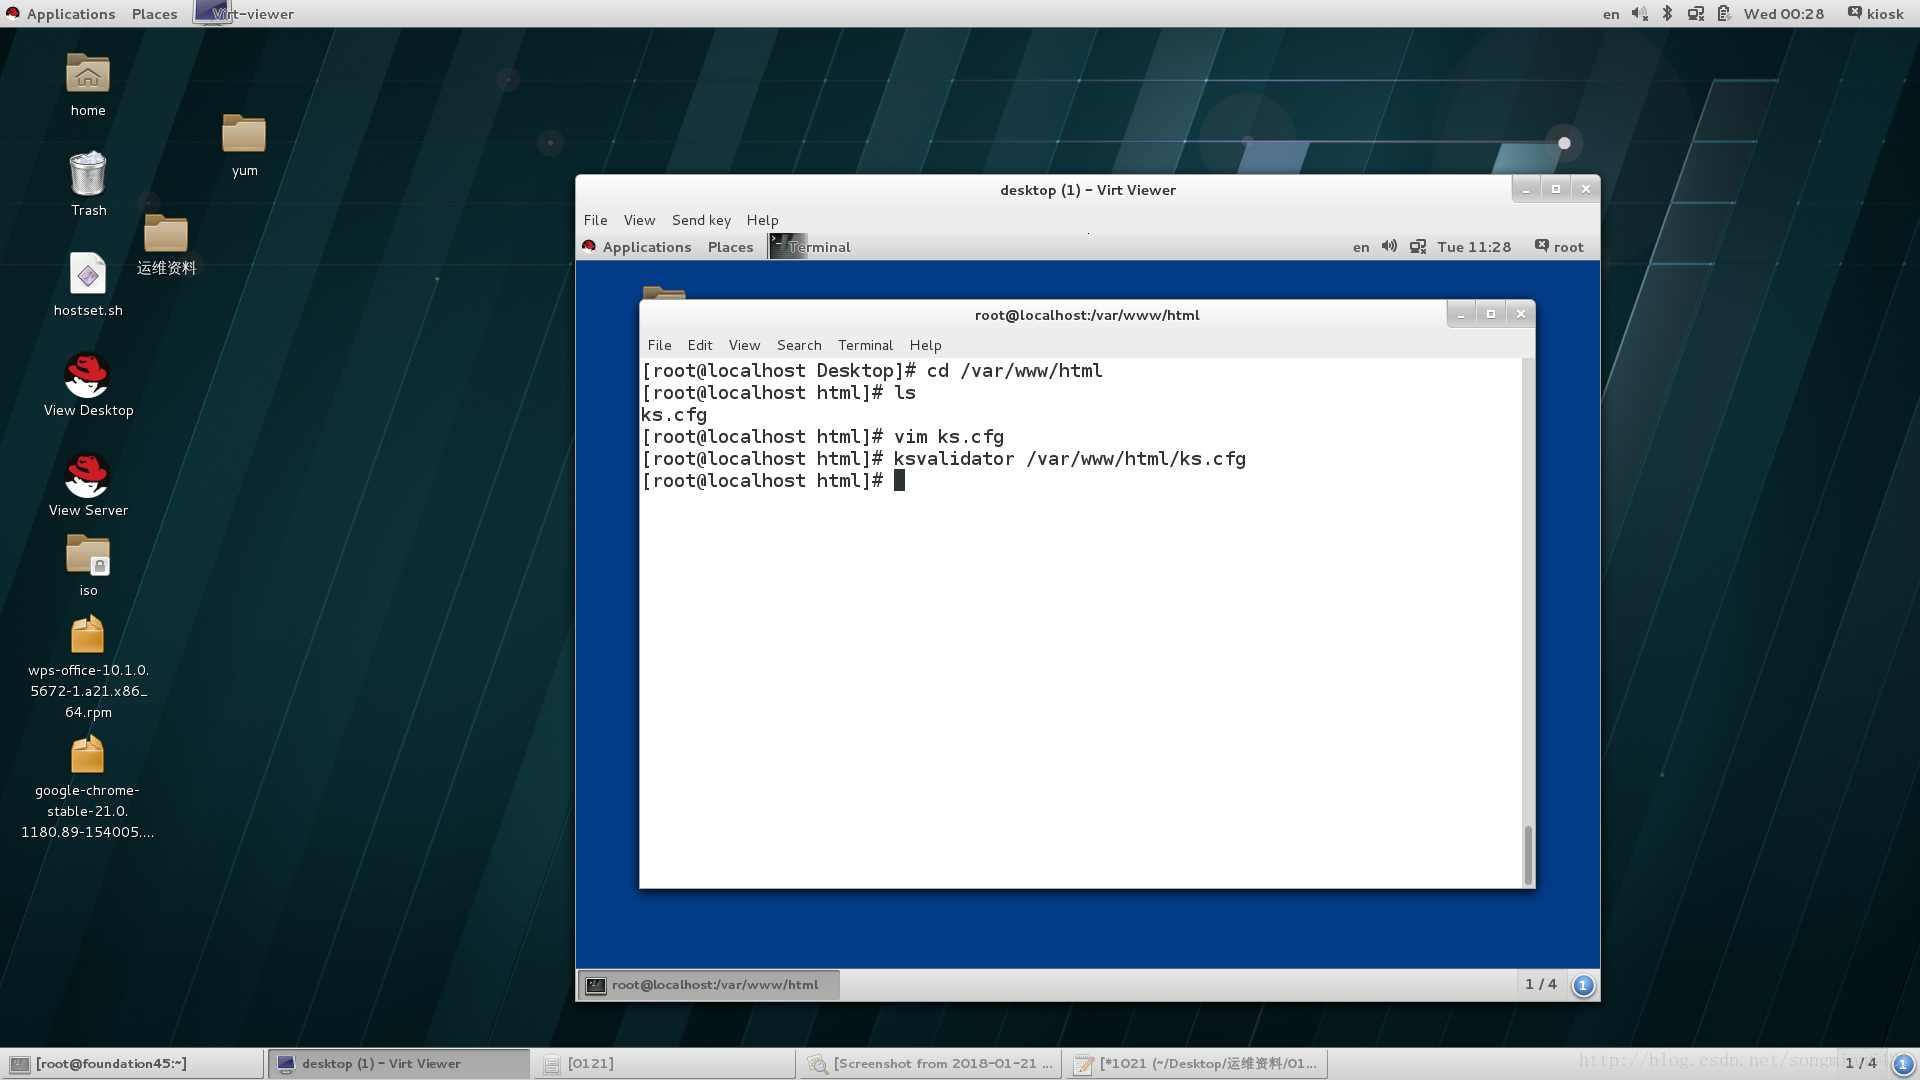The width and height of the screenshot is (1920, 1080).
Task: Click host workspace switcher 1 / 4
Action: [1861, 1063]
